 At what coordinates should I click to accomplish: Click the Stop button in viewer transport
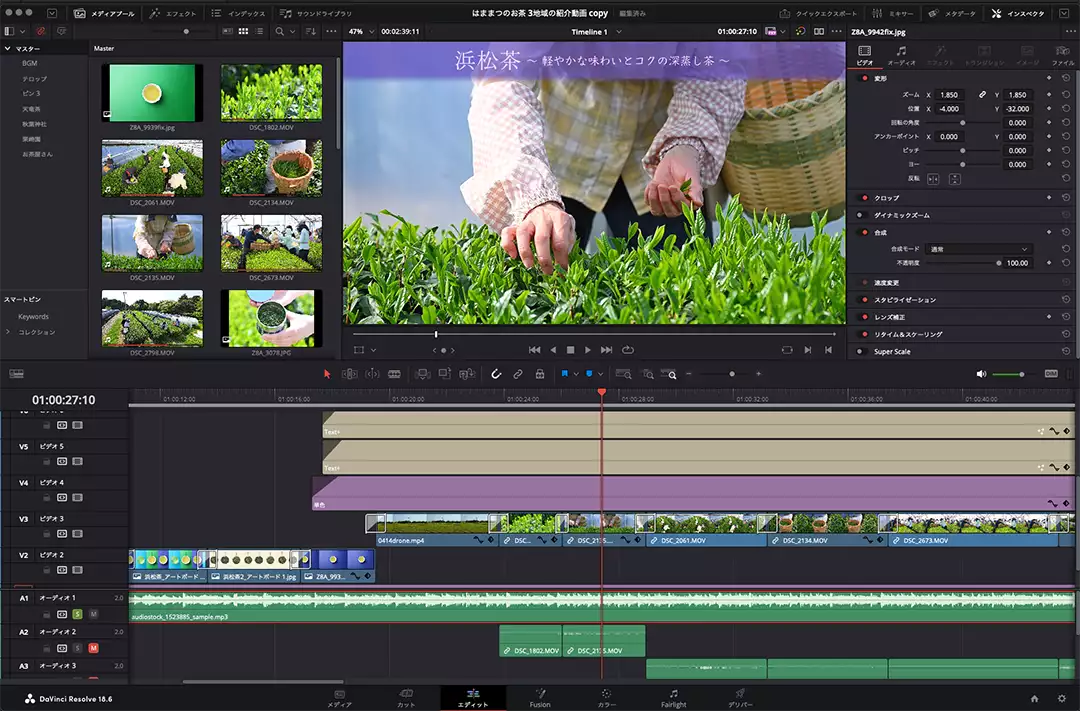point(570,350)
